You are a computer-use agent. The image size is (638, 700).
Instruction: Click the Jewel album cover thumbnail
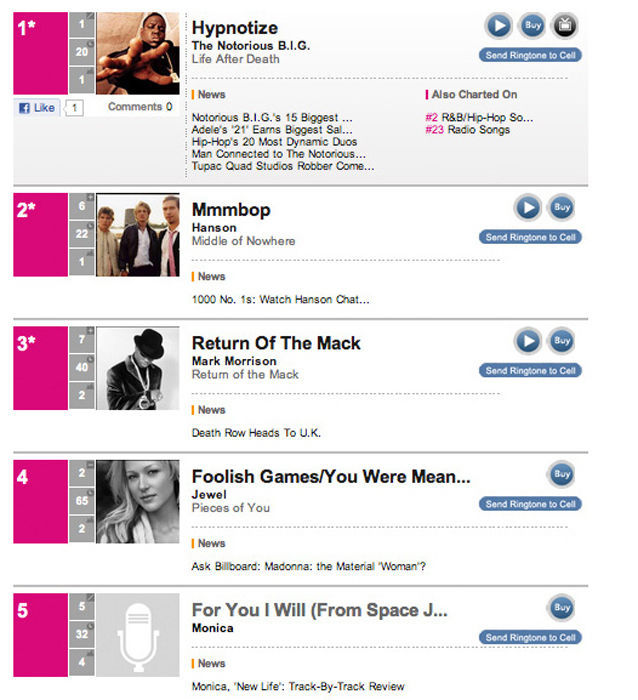coord(138,502)
